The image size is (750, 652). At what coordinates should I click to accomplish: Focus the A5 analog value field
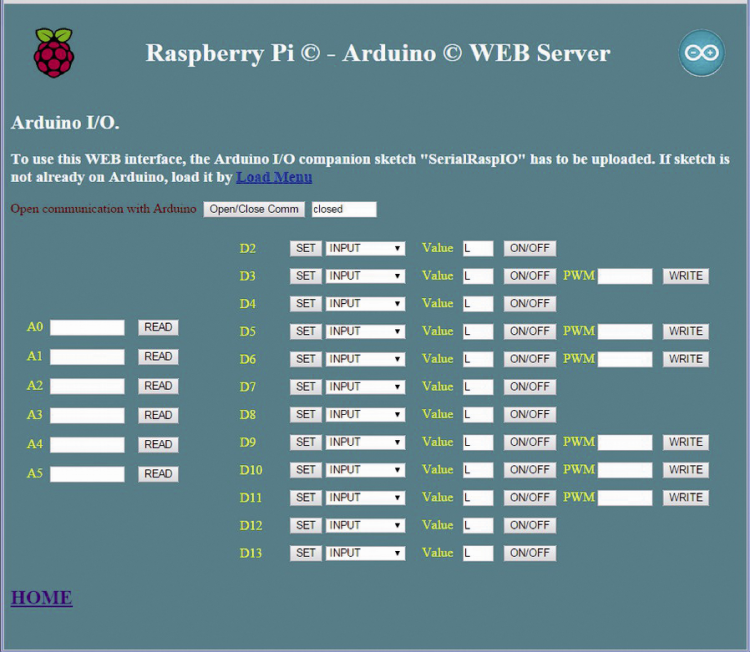tap(87, 474)
